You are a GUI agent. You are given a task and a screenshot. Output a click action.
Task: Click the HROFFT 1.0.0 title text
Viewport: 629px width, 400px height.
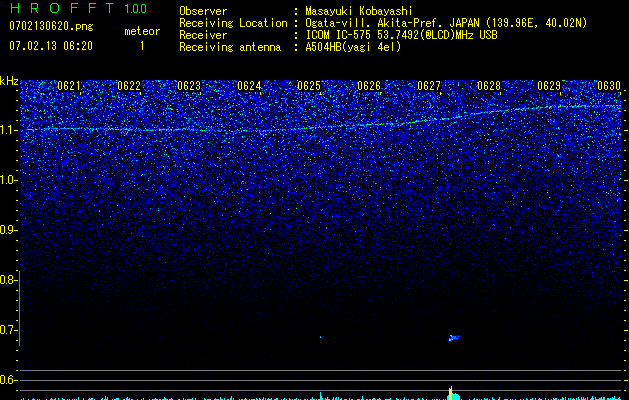coord(79,8)
